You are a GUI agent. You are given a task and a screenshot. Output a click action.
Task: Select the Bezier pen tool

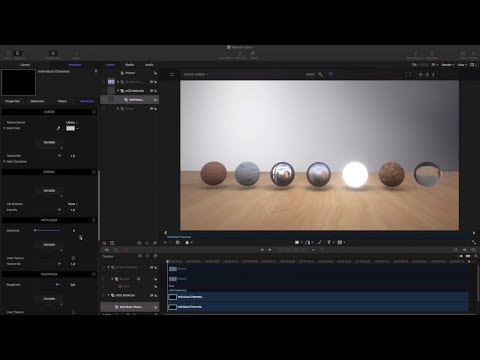pyautogui.click(x=308, y=242)
